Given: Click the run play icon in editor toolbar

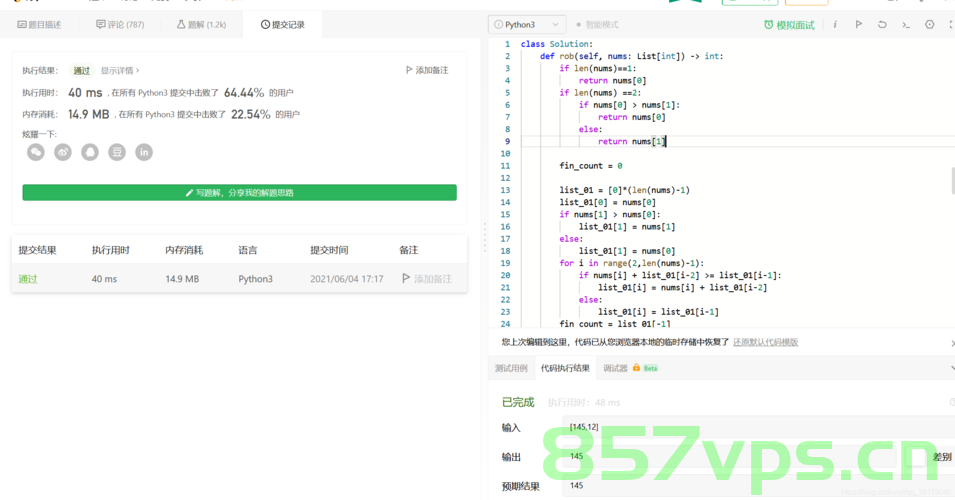Looking at the screenshot, I should click(859, 24).
